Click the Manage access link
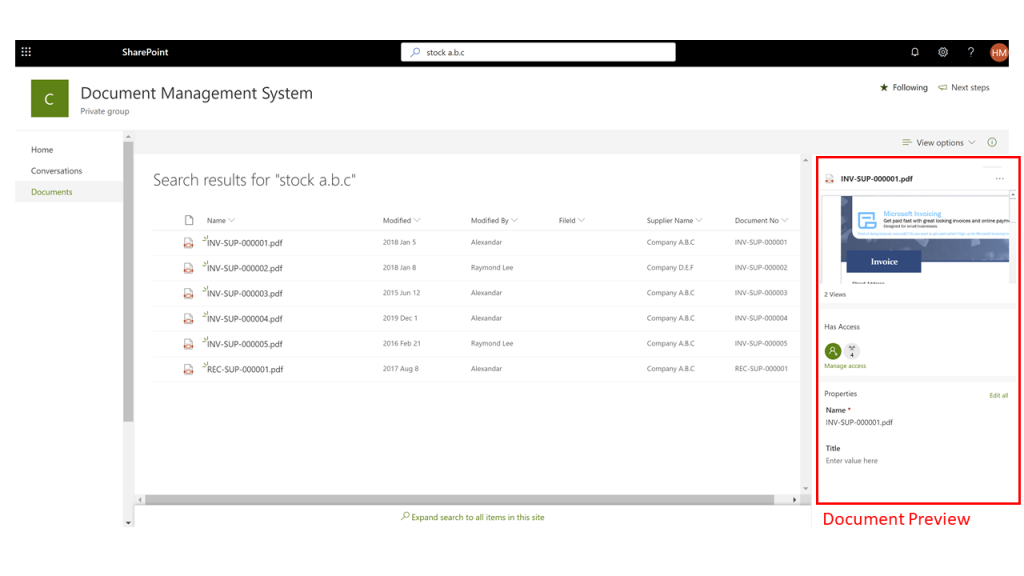1024x576 pixels. 845,366
